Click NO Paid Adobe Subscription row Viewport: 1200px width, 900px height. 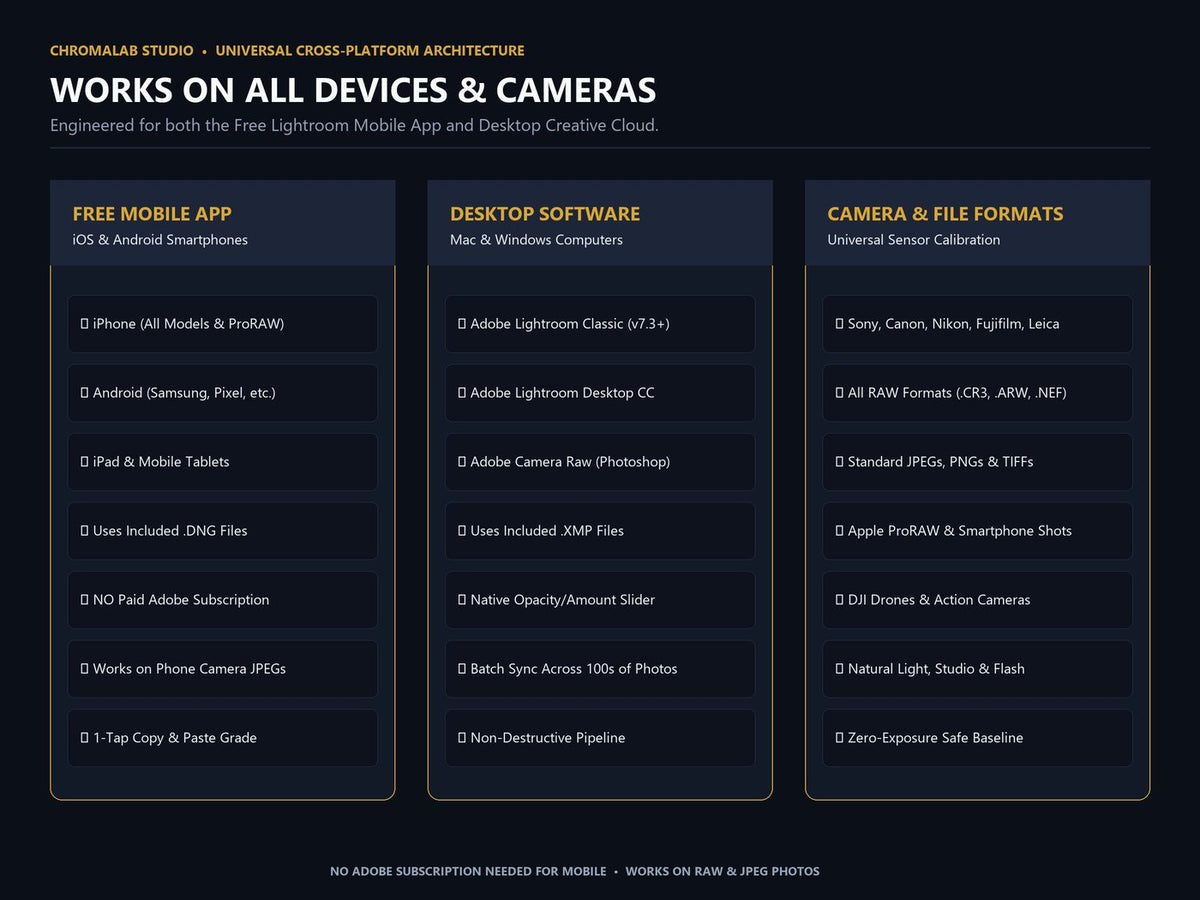click(223, 600)
